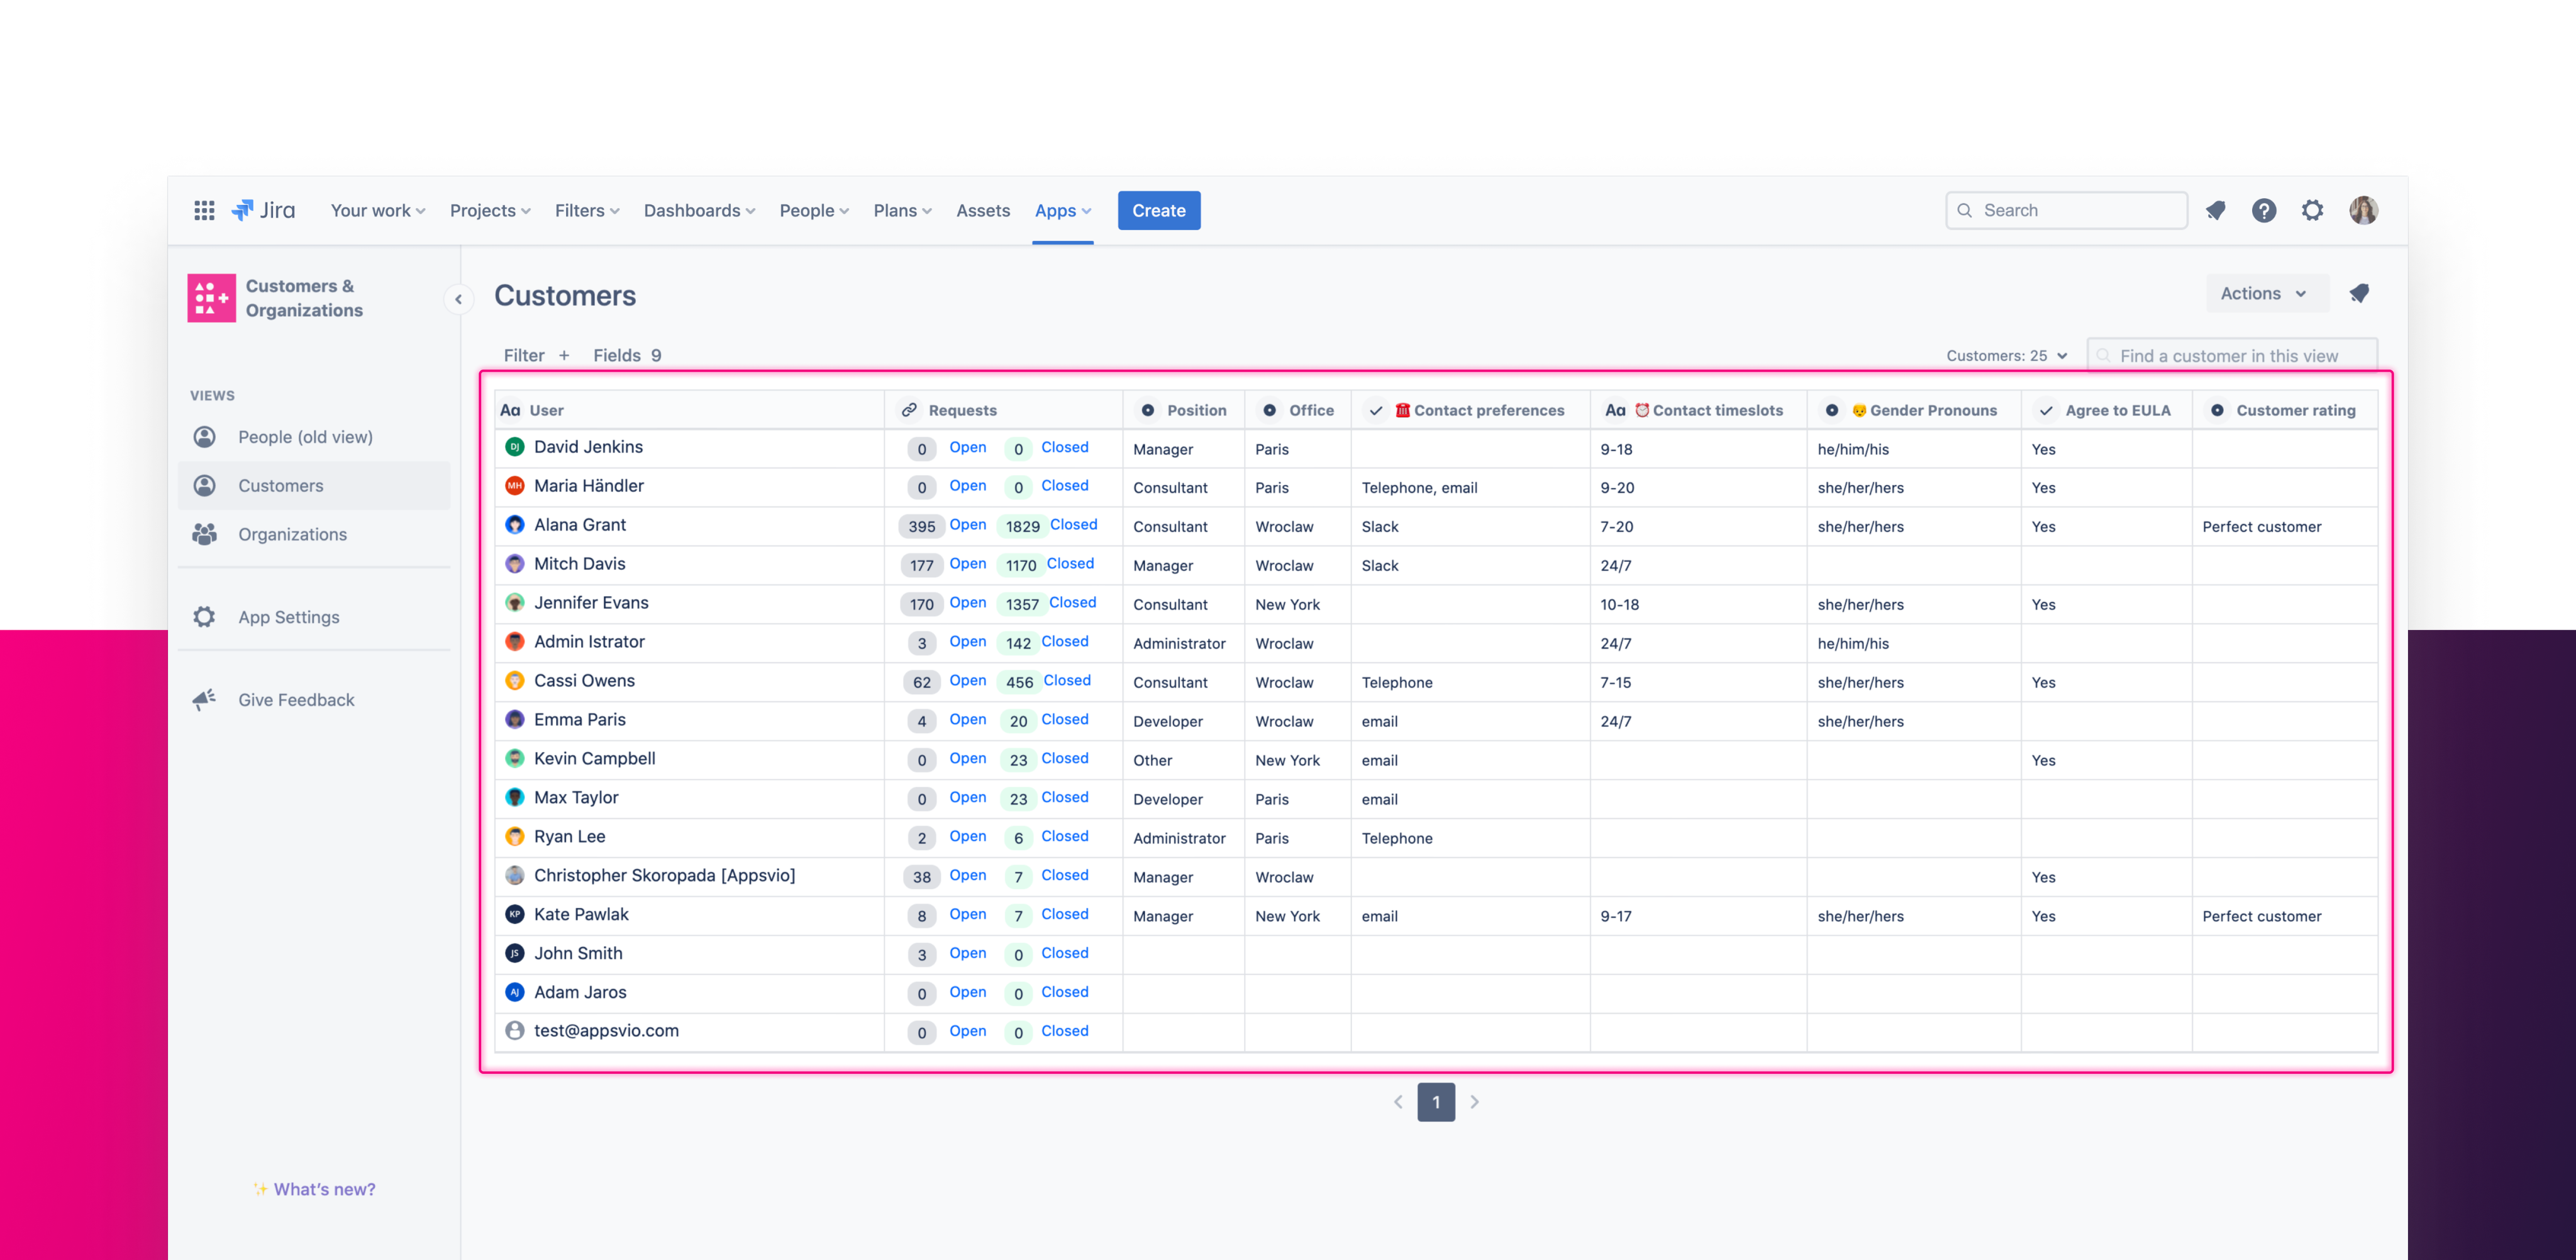Expand the Actions dropdown

2264,293
